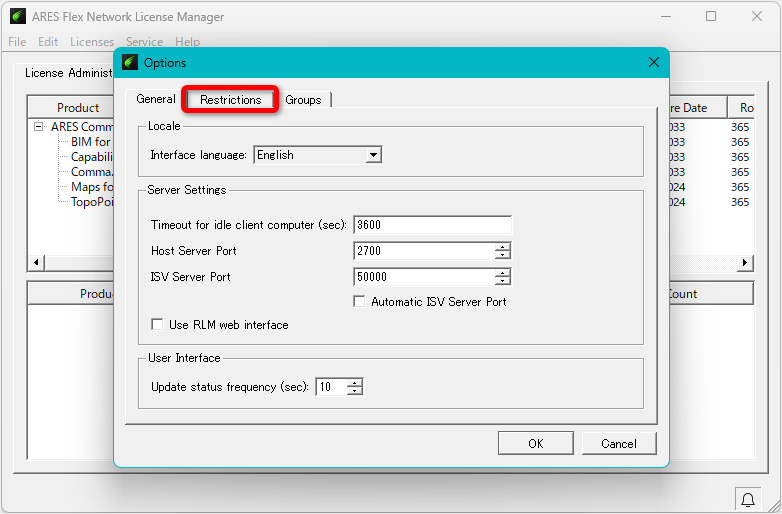Open the Licenses menu
This screenshot has height=514, width=782.
pos(92,42)
